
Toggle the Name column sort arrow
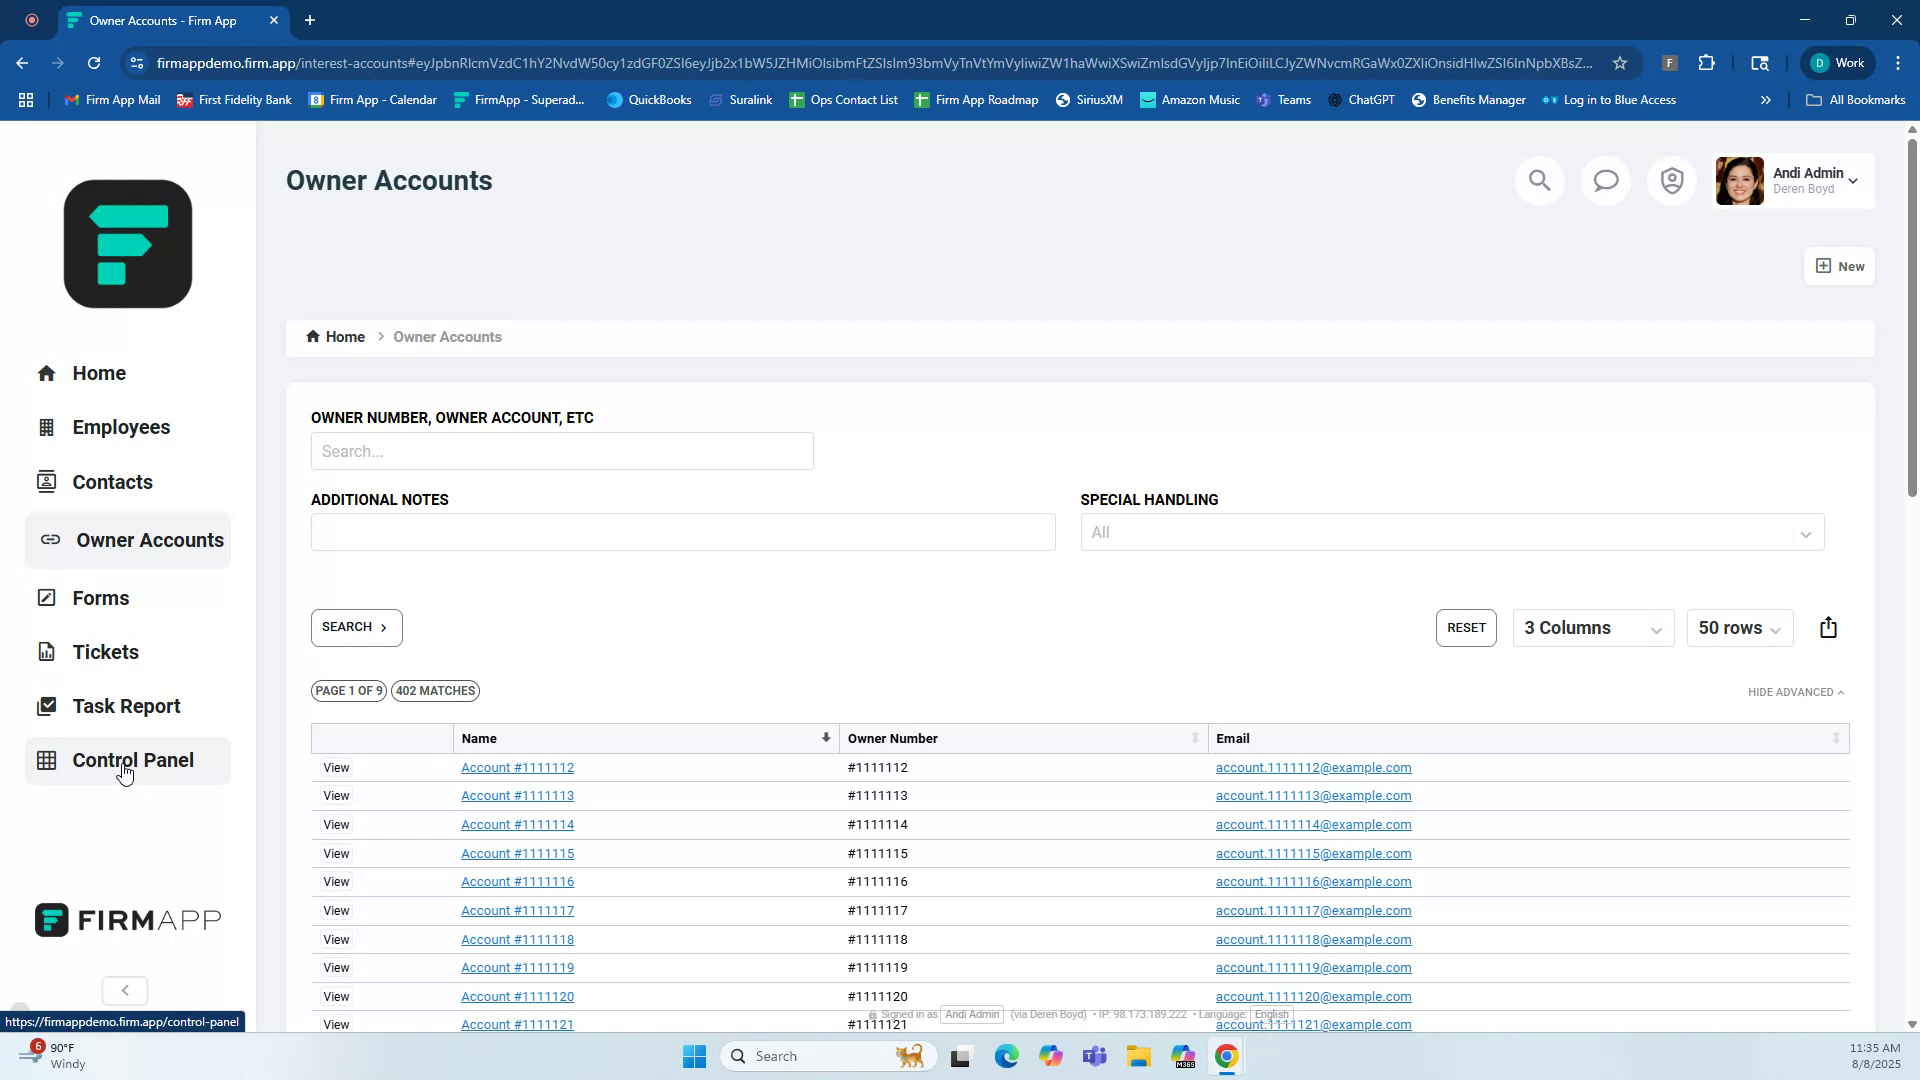coord(824,737)
